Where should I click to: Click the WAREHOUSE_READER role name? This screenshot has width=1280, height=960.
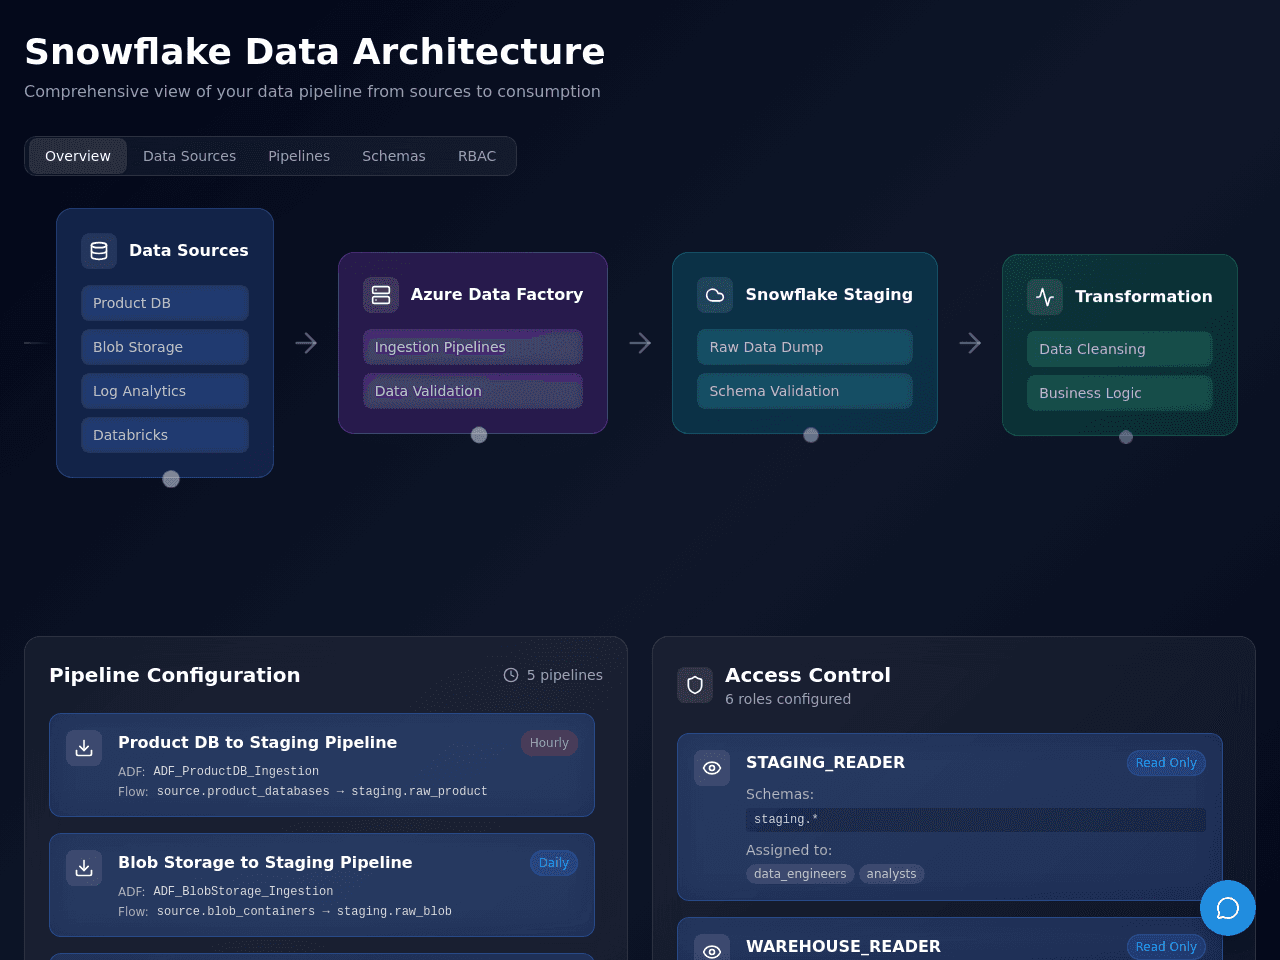point(843,946)
